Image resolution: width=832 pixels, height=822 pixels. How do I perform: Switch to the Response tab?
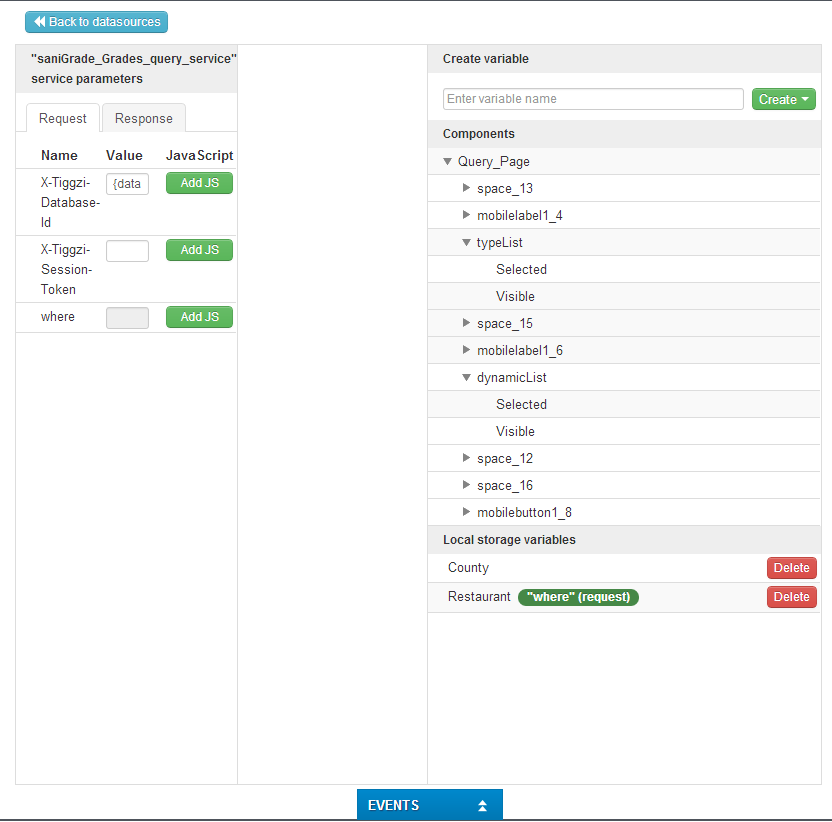[x=143, y=118]
